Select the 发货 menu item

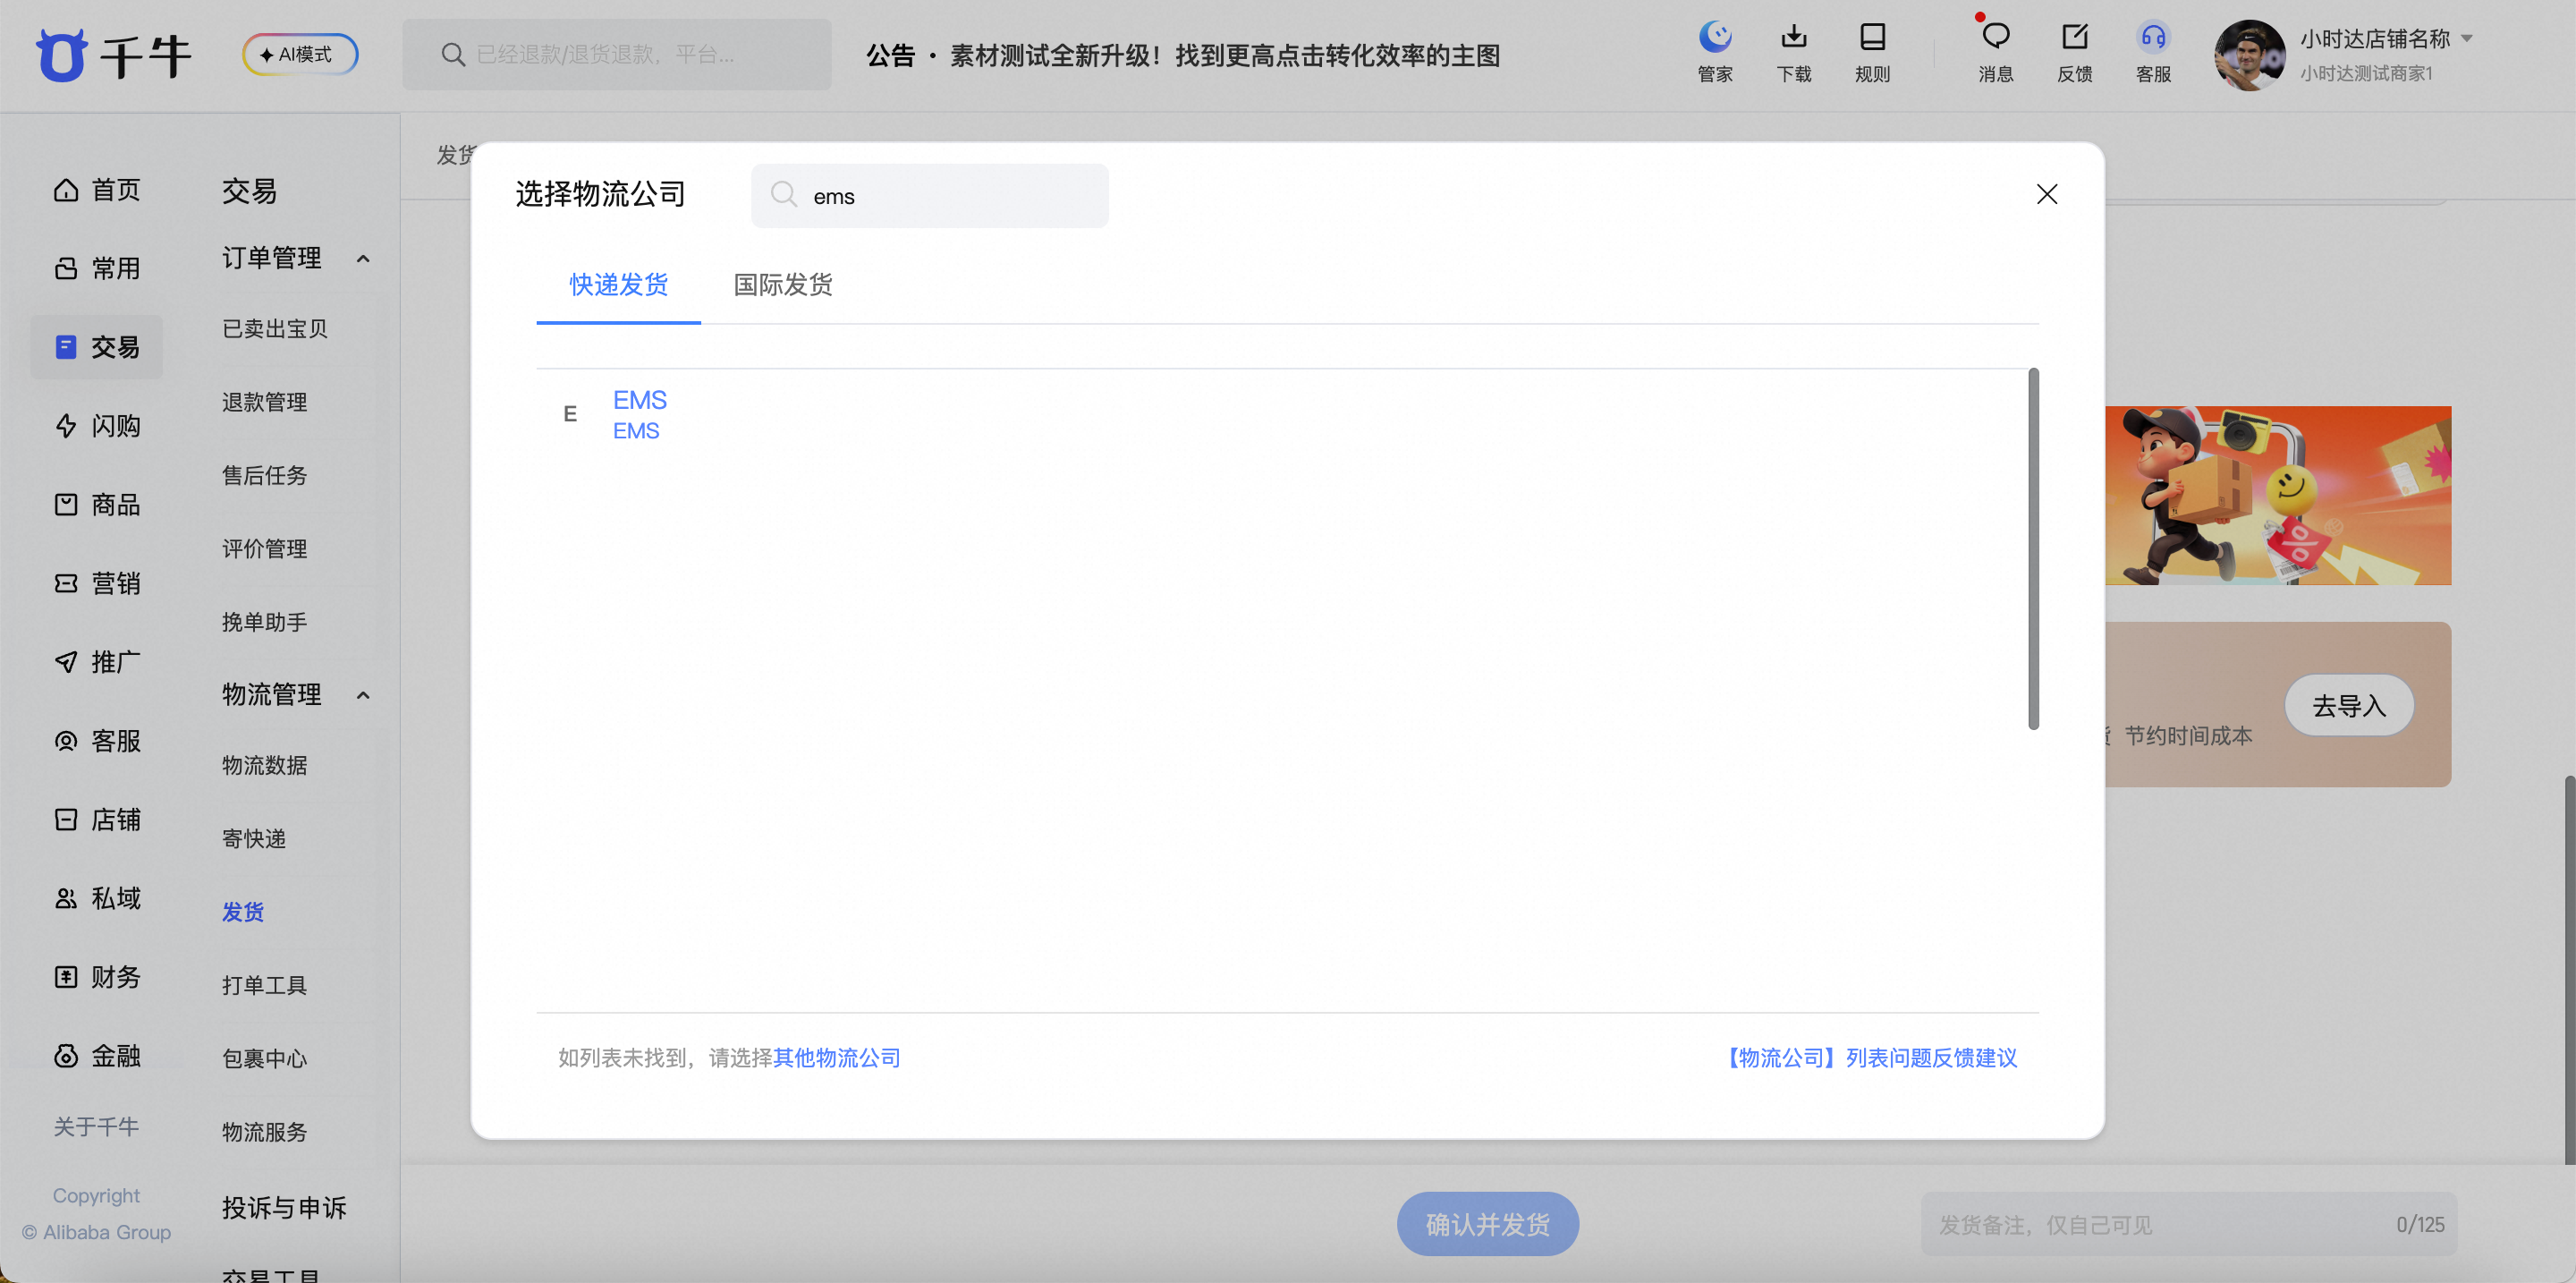pos(243,912)
